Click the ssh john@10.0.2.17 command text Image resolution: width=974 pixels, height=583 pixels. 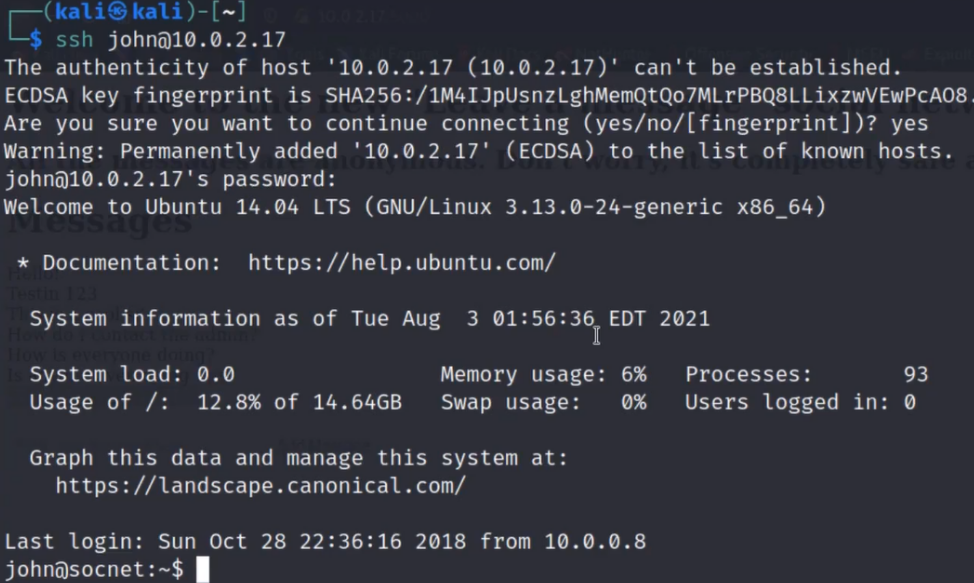click(171, 40)
